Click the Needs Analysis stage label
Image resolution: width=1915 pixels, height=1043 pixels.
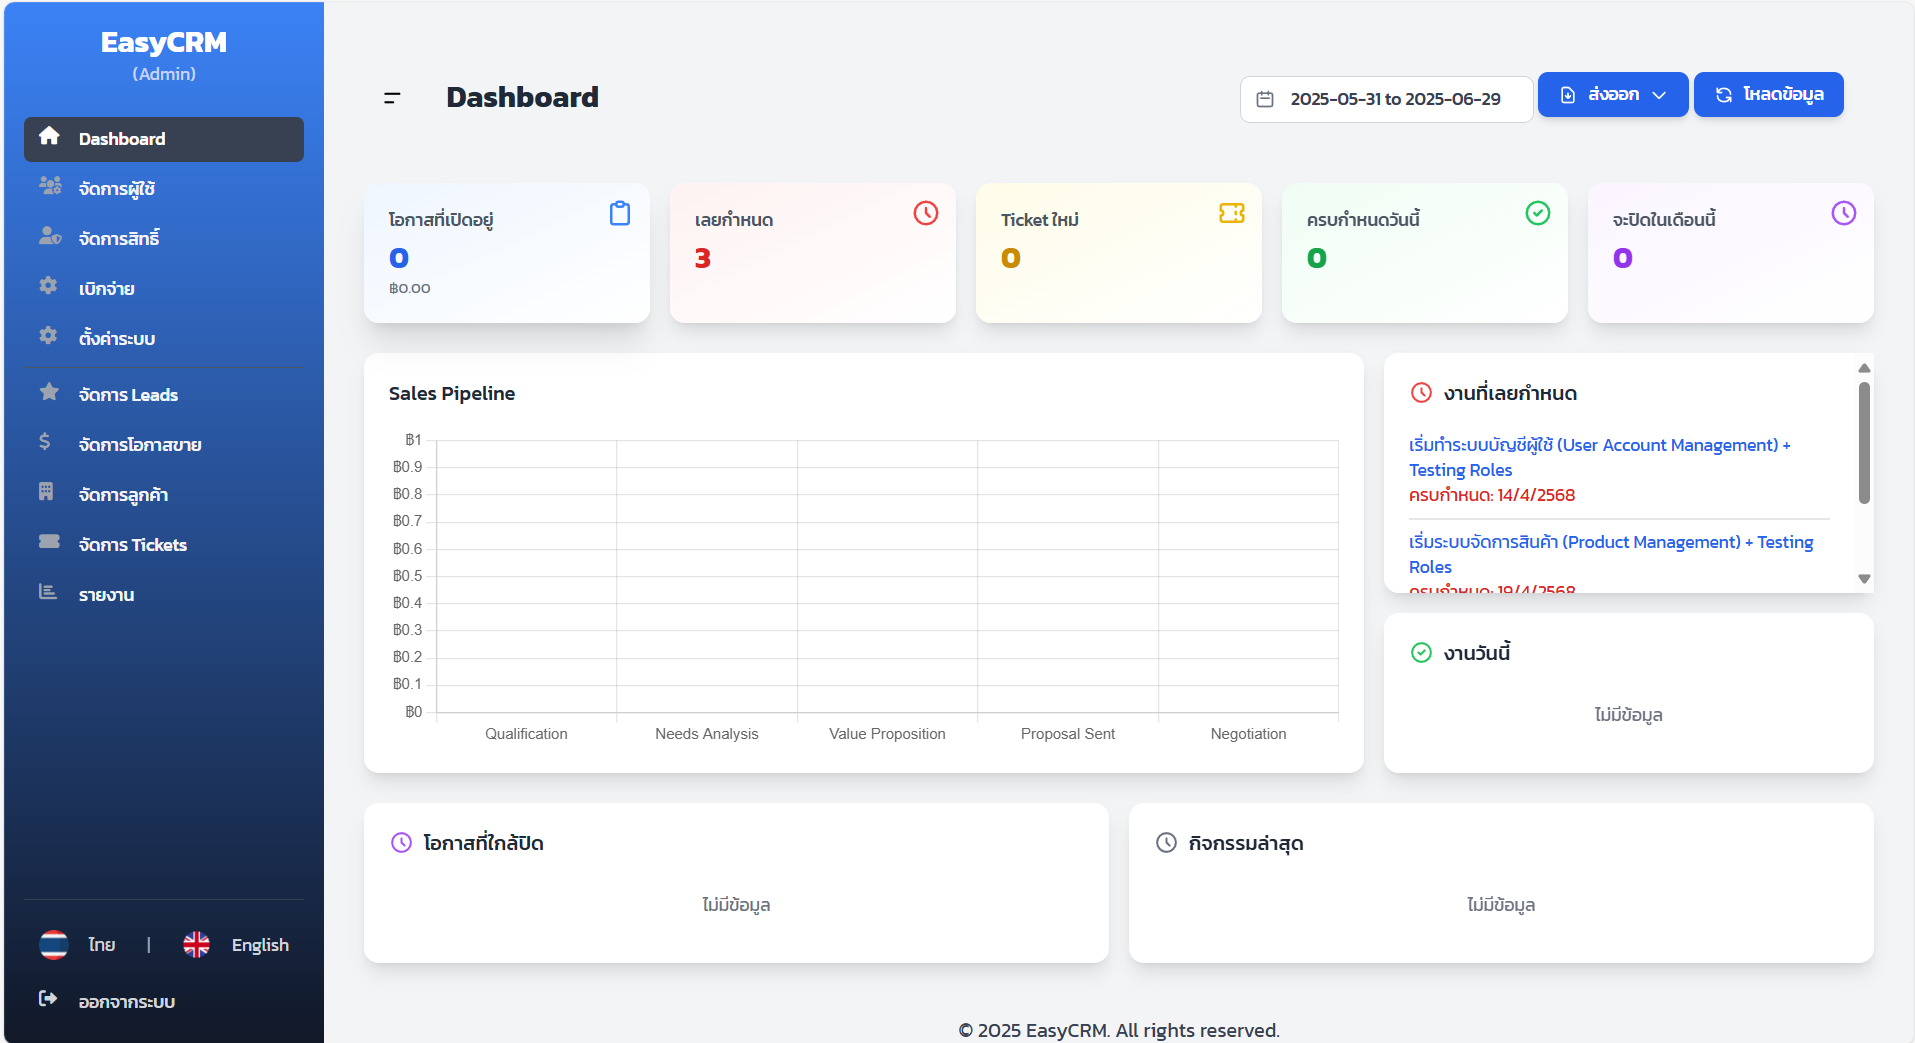point(707,734)
